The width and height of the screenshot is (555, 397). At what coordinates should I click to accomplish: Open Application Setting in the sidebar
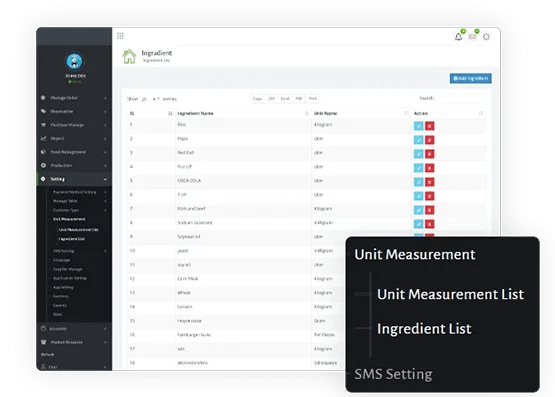coord(70,278)
